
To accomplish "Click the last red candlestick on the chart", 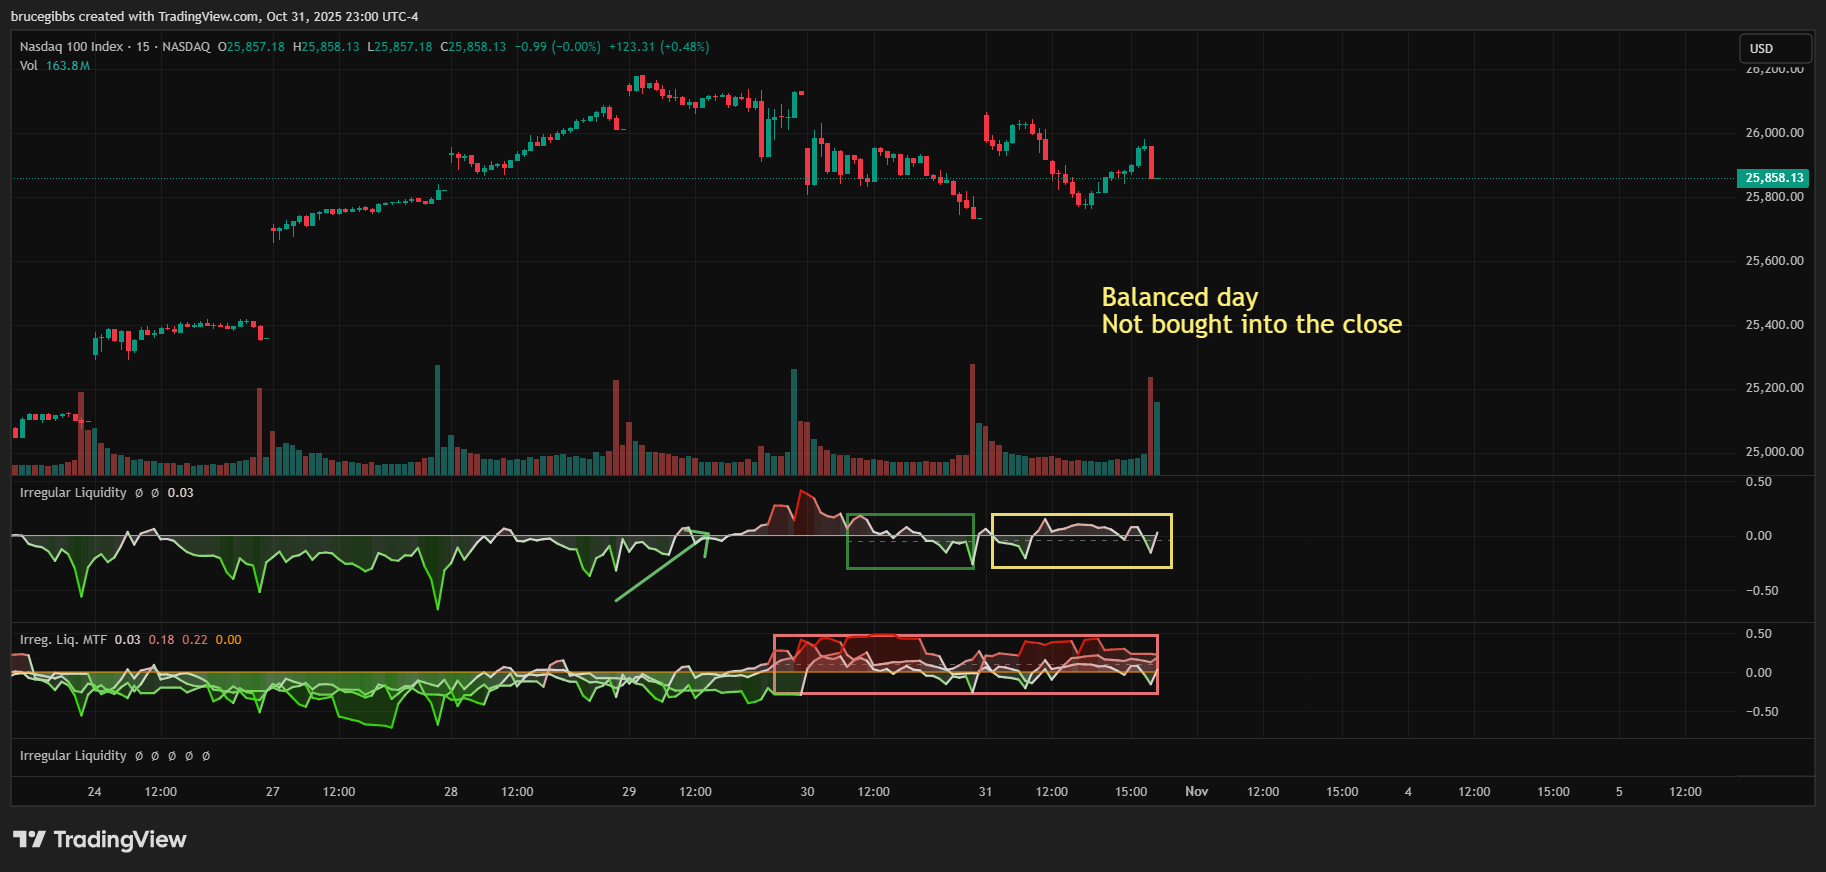I will (1152, 162).
